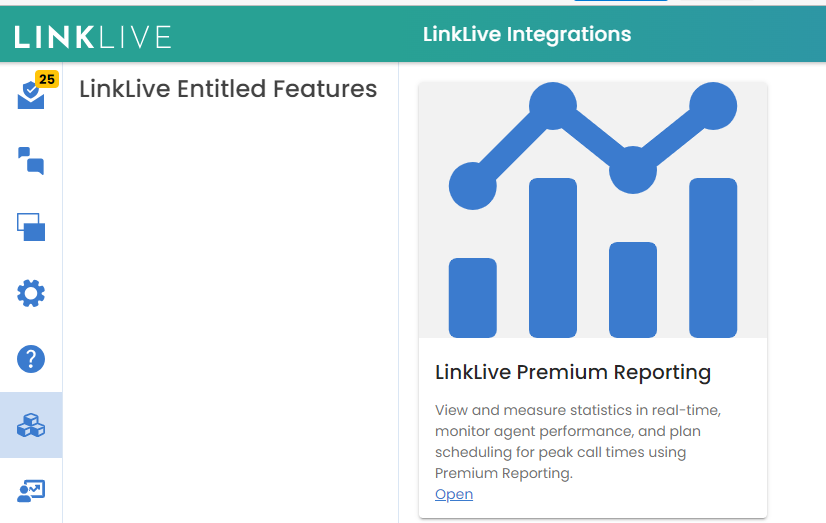Open the inbox icon with 25 badge
Image resolution: width=826 pixels, height=523 pixels.
click(31, 95)
